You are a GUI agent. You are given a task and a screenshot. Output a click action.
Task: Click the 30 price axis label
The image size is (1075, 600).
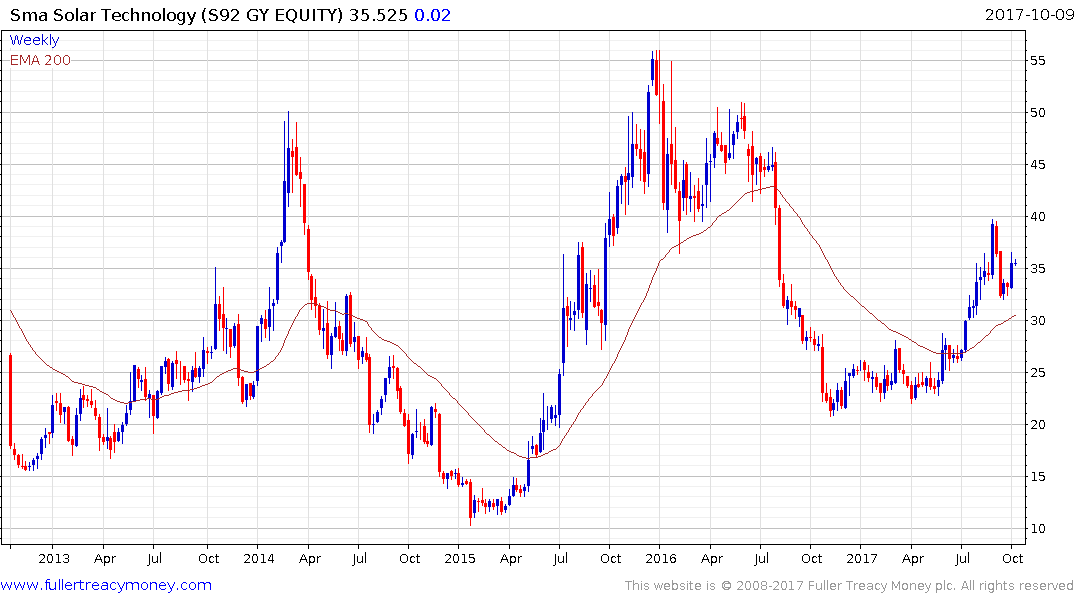click(x=1037, y=320)
